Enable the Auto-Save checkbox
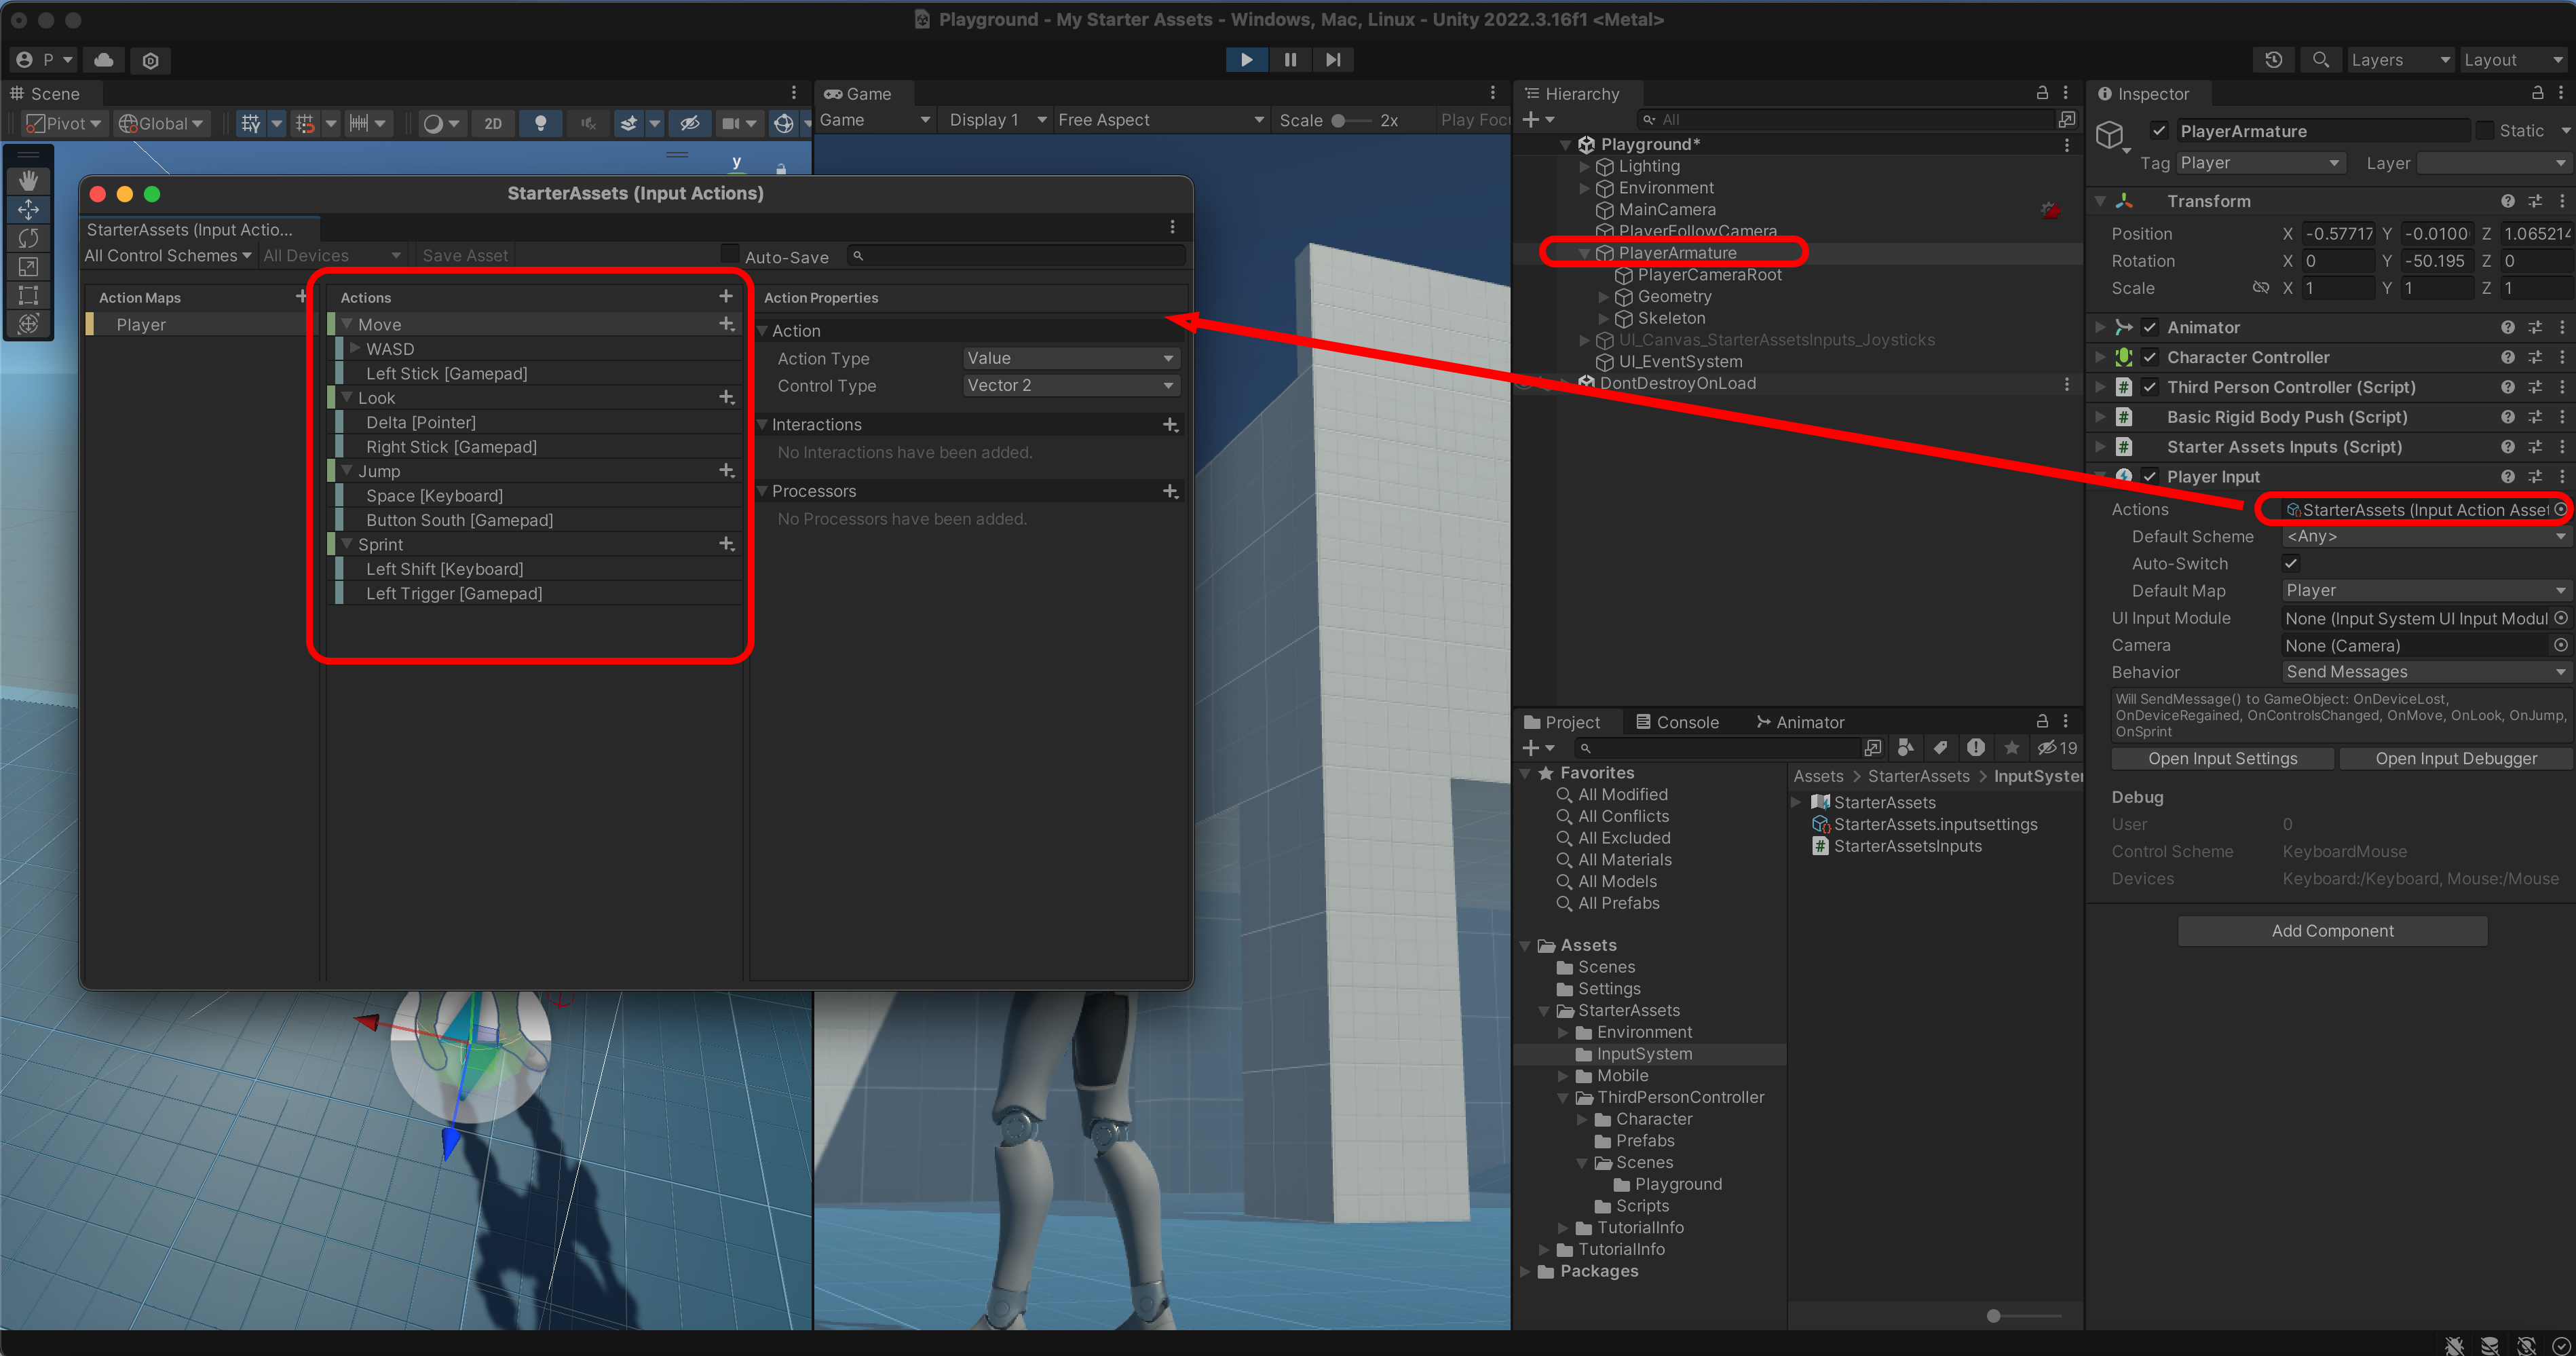The image size is (2576, 1356). (730, 255)
